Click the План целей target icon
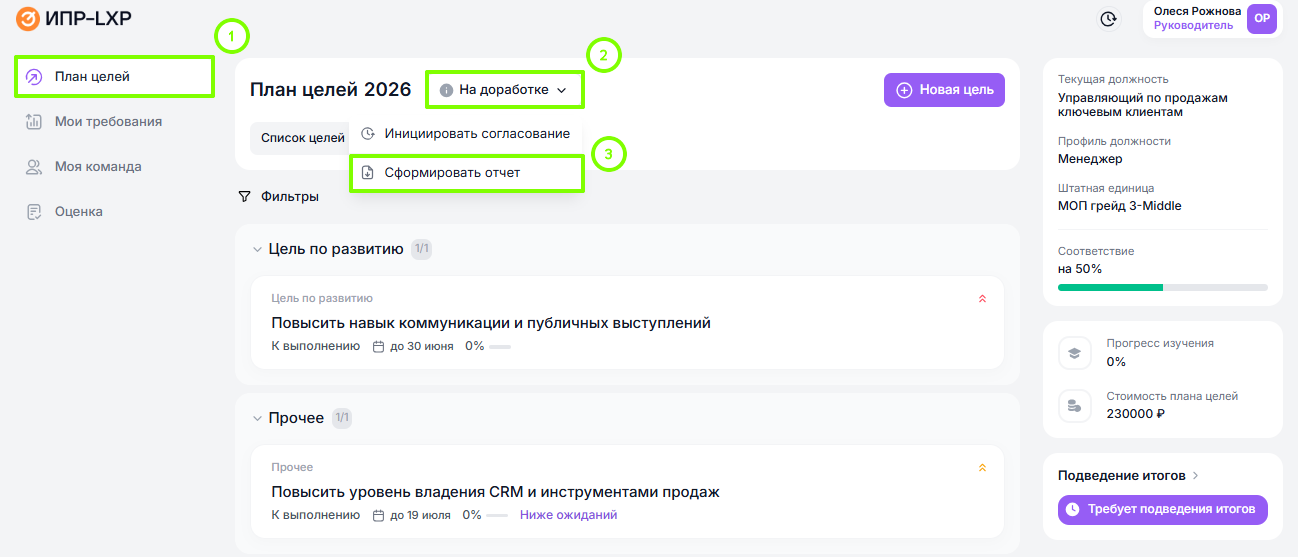 (34, 76)
